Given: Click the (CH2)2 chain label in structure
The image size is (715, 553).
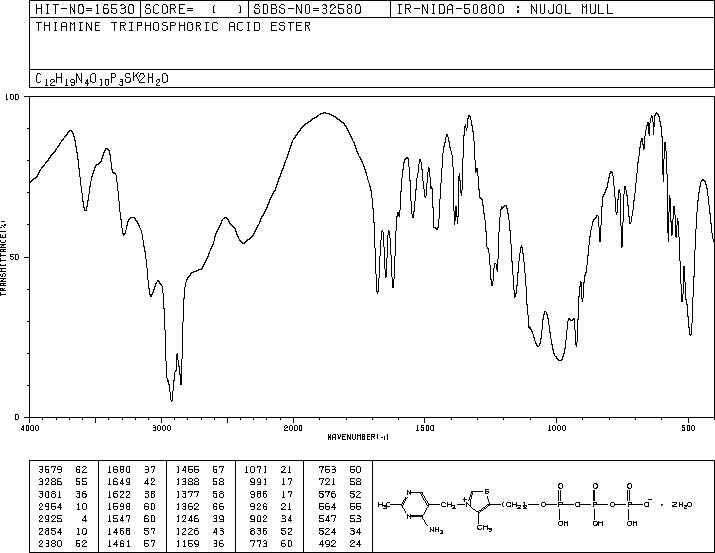Looking at the screenshot, I should 515,505.
